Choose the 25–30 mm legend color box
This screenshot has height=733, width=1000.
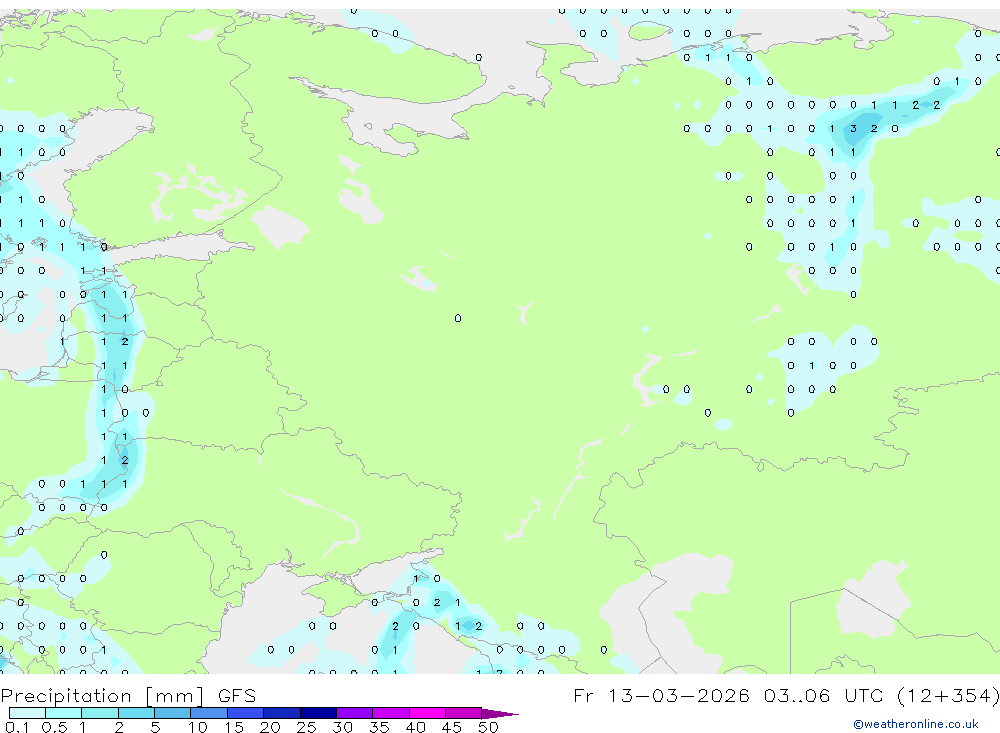(x=318, y=713)
